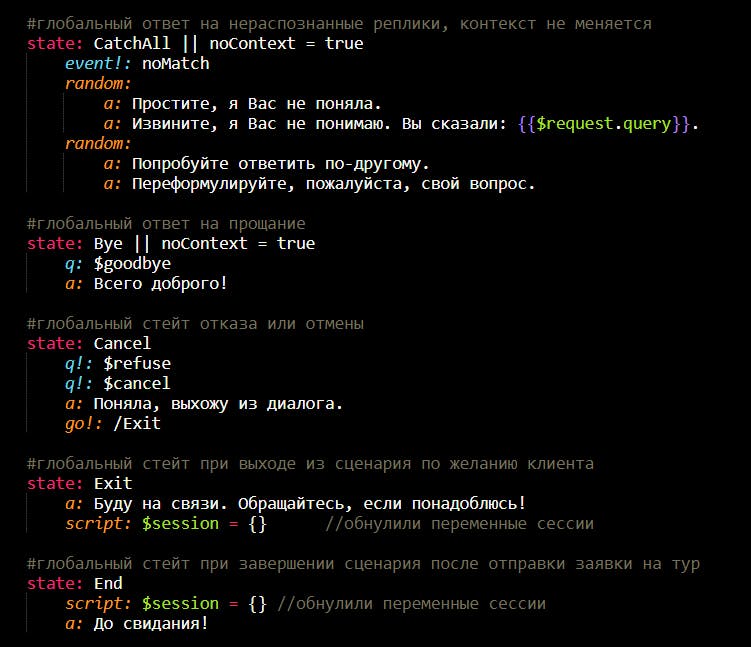Image resolution: width=751 pixels, height=647 pixels.
Task: Click the comment 'глобальный ответ на прощание'
Action: point(166,224)
